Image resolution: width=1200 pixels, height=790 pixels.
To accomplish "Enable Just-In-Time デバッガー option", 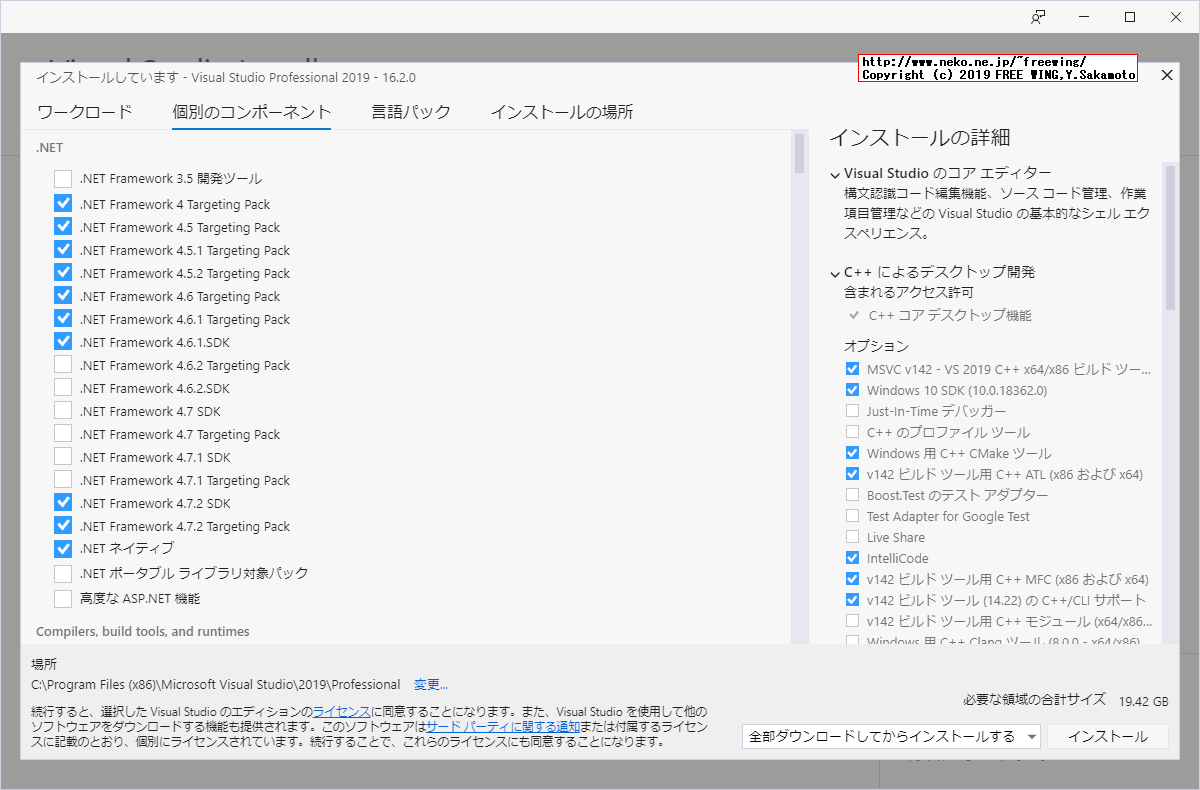I will (853, 410).
